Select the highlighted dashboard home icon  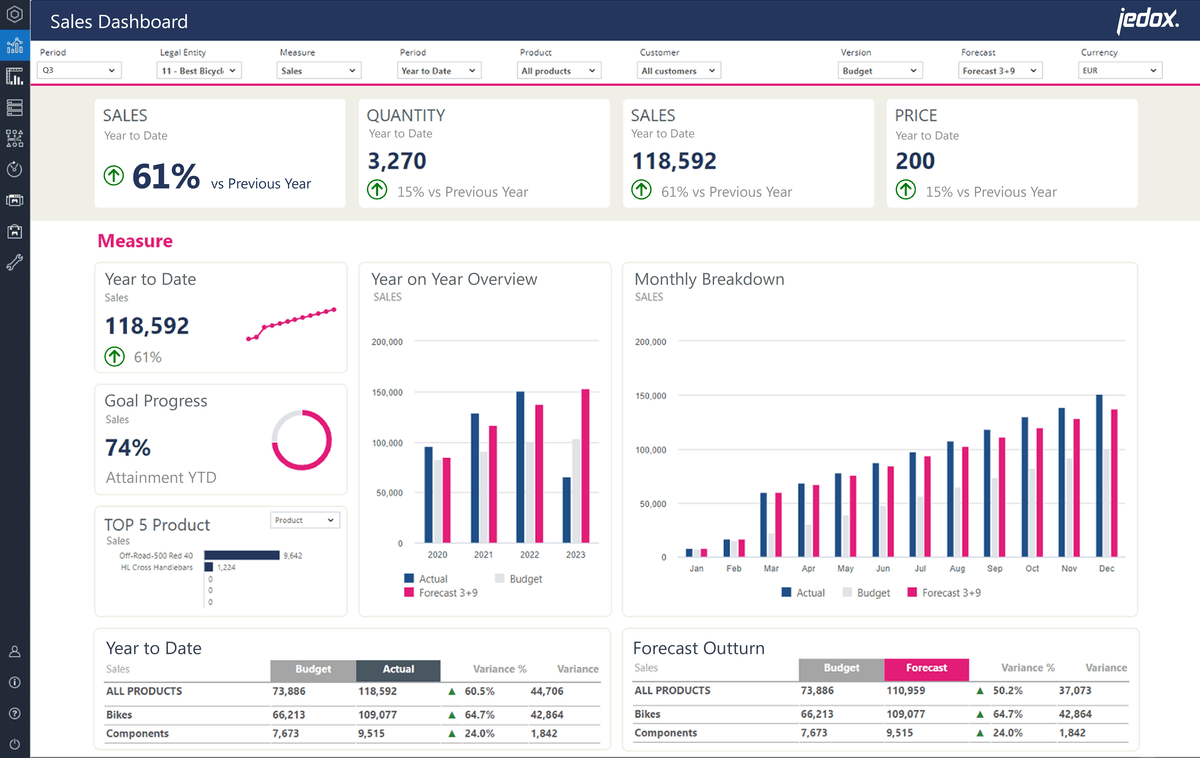pyautogui.click(x=14, y=45)
